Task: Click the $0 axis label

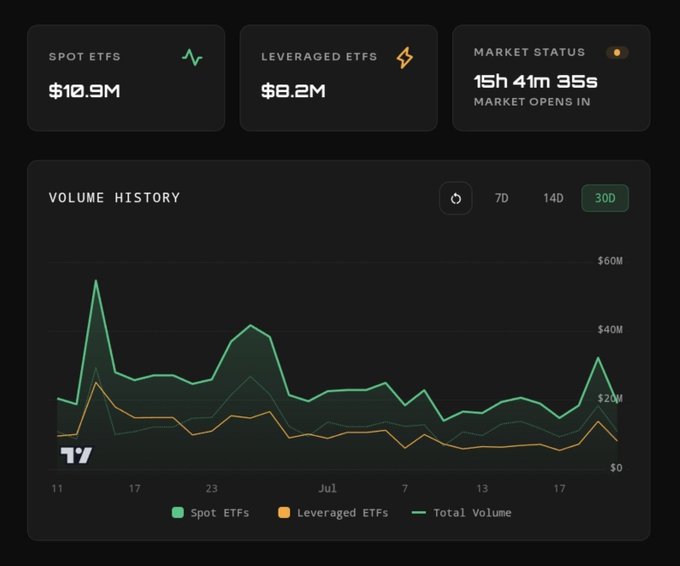Action: pyautogui.click(x=616, y=468)
